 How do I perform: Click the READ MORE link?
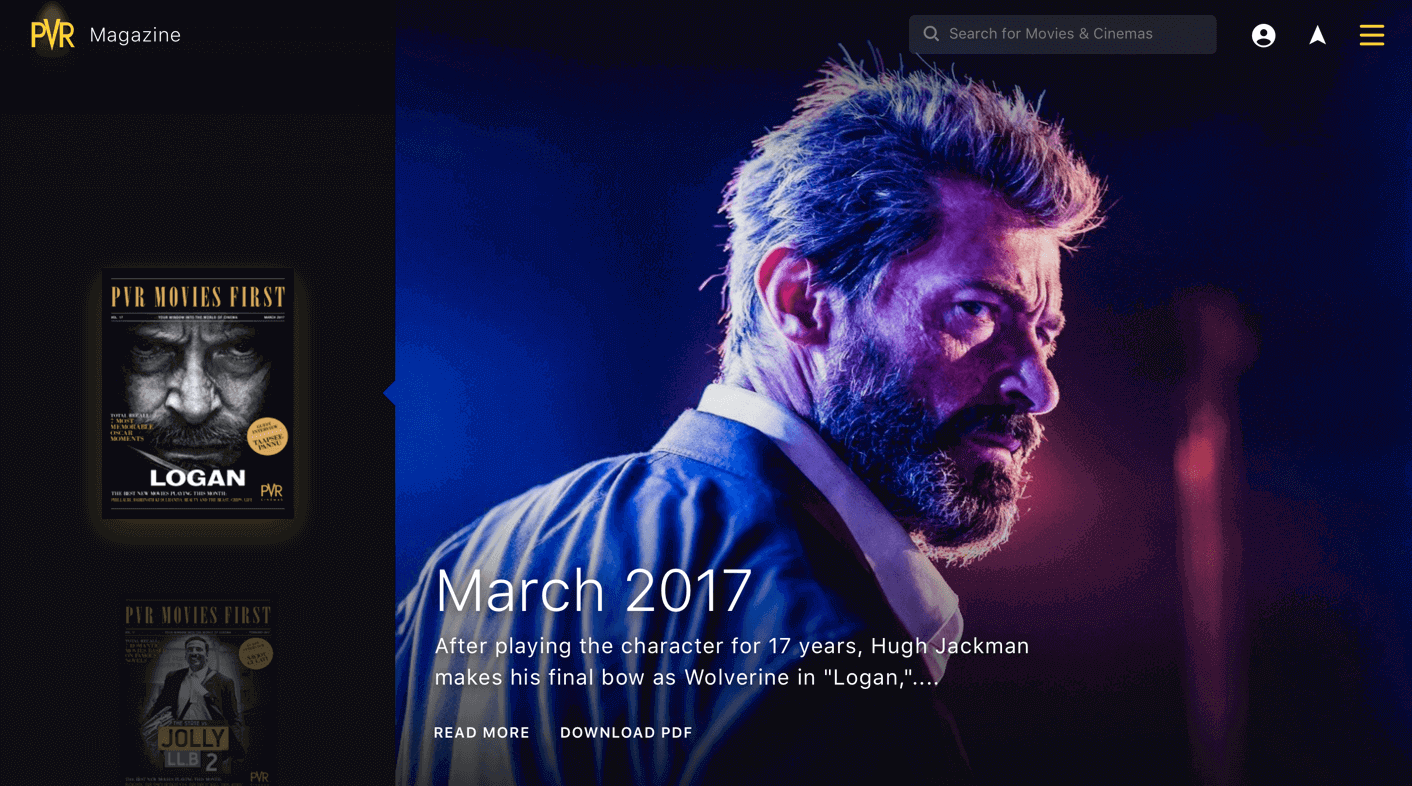click(x=482, y=733)
